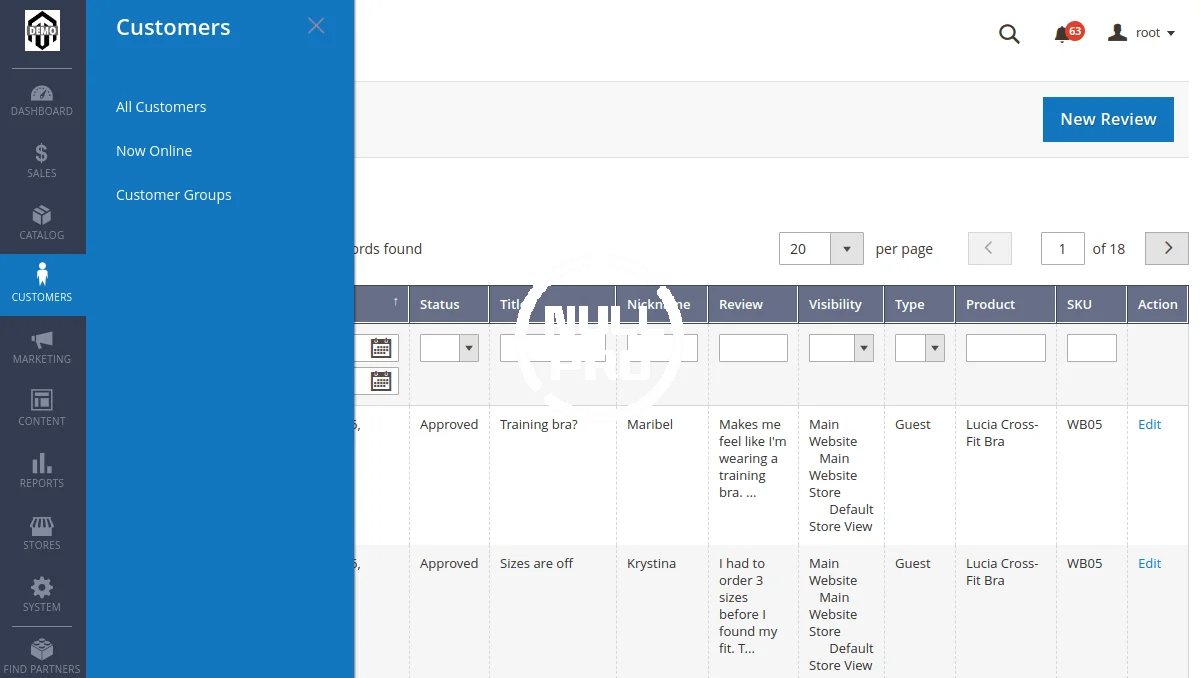Click the New Review button
Screen dimensions: 1200x678
pos(1108,119)
